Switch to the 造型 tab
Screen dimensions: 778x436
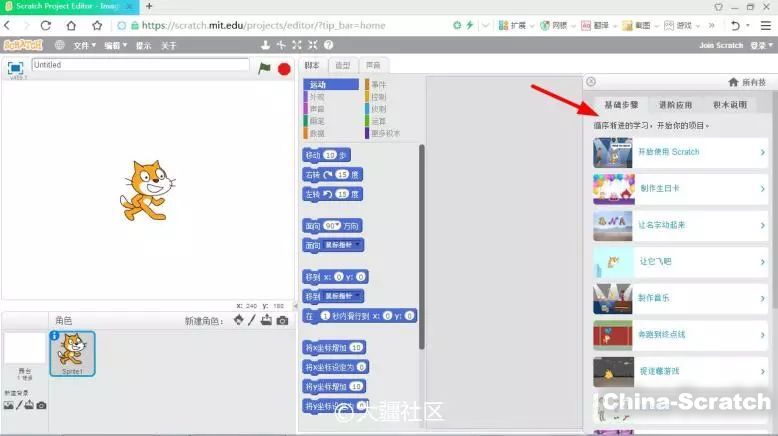tap(343, 65)
